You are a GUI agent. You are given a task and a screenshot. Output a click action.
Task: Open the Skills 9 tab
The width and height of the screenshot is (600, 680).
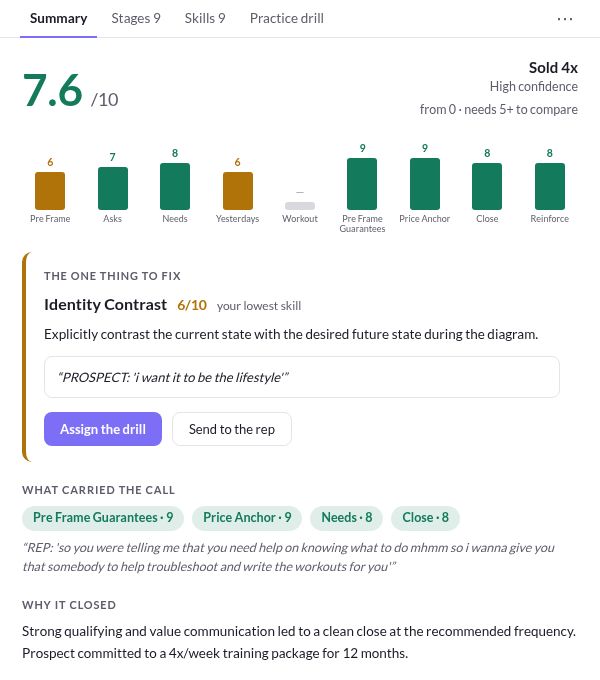coord(205,18)
